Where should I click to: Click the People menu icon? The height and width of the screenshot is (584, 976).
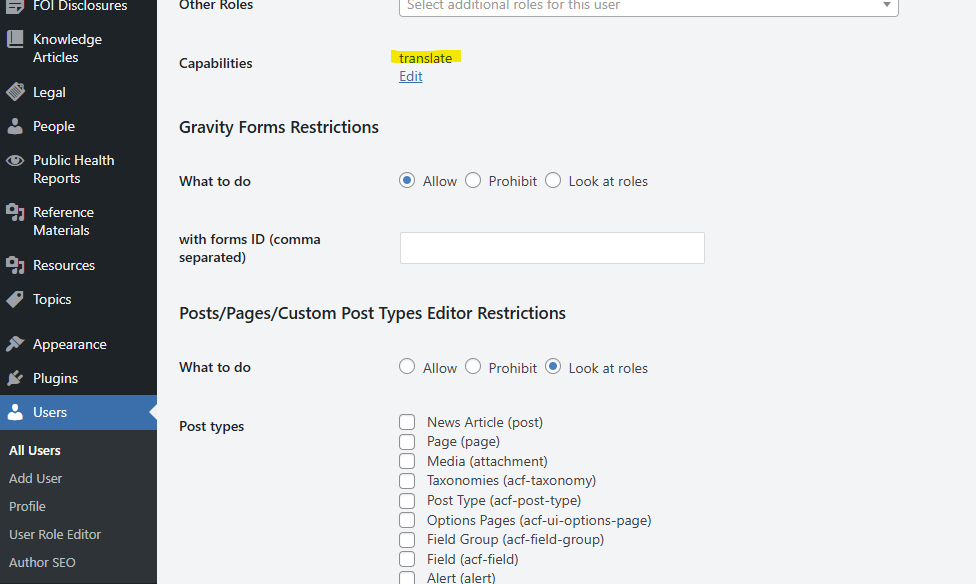15,127
